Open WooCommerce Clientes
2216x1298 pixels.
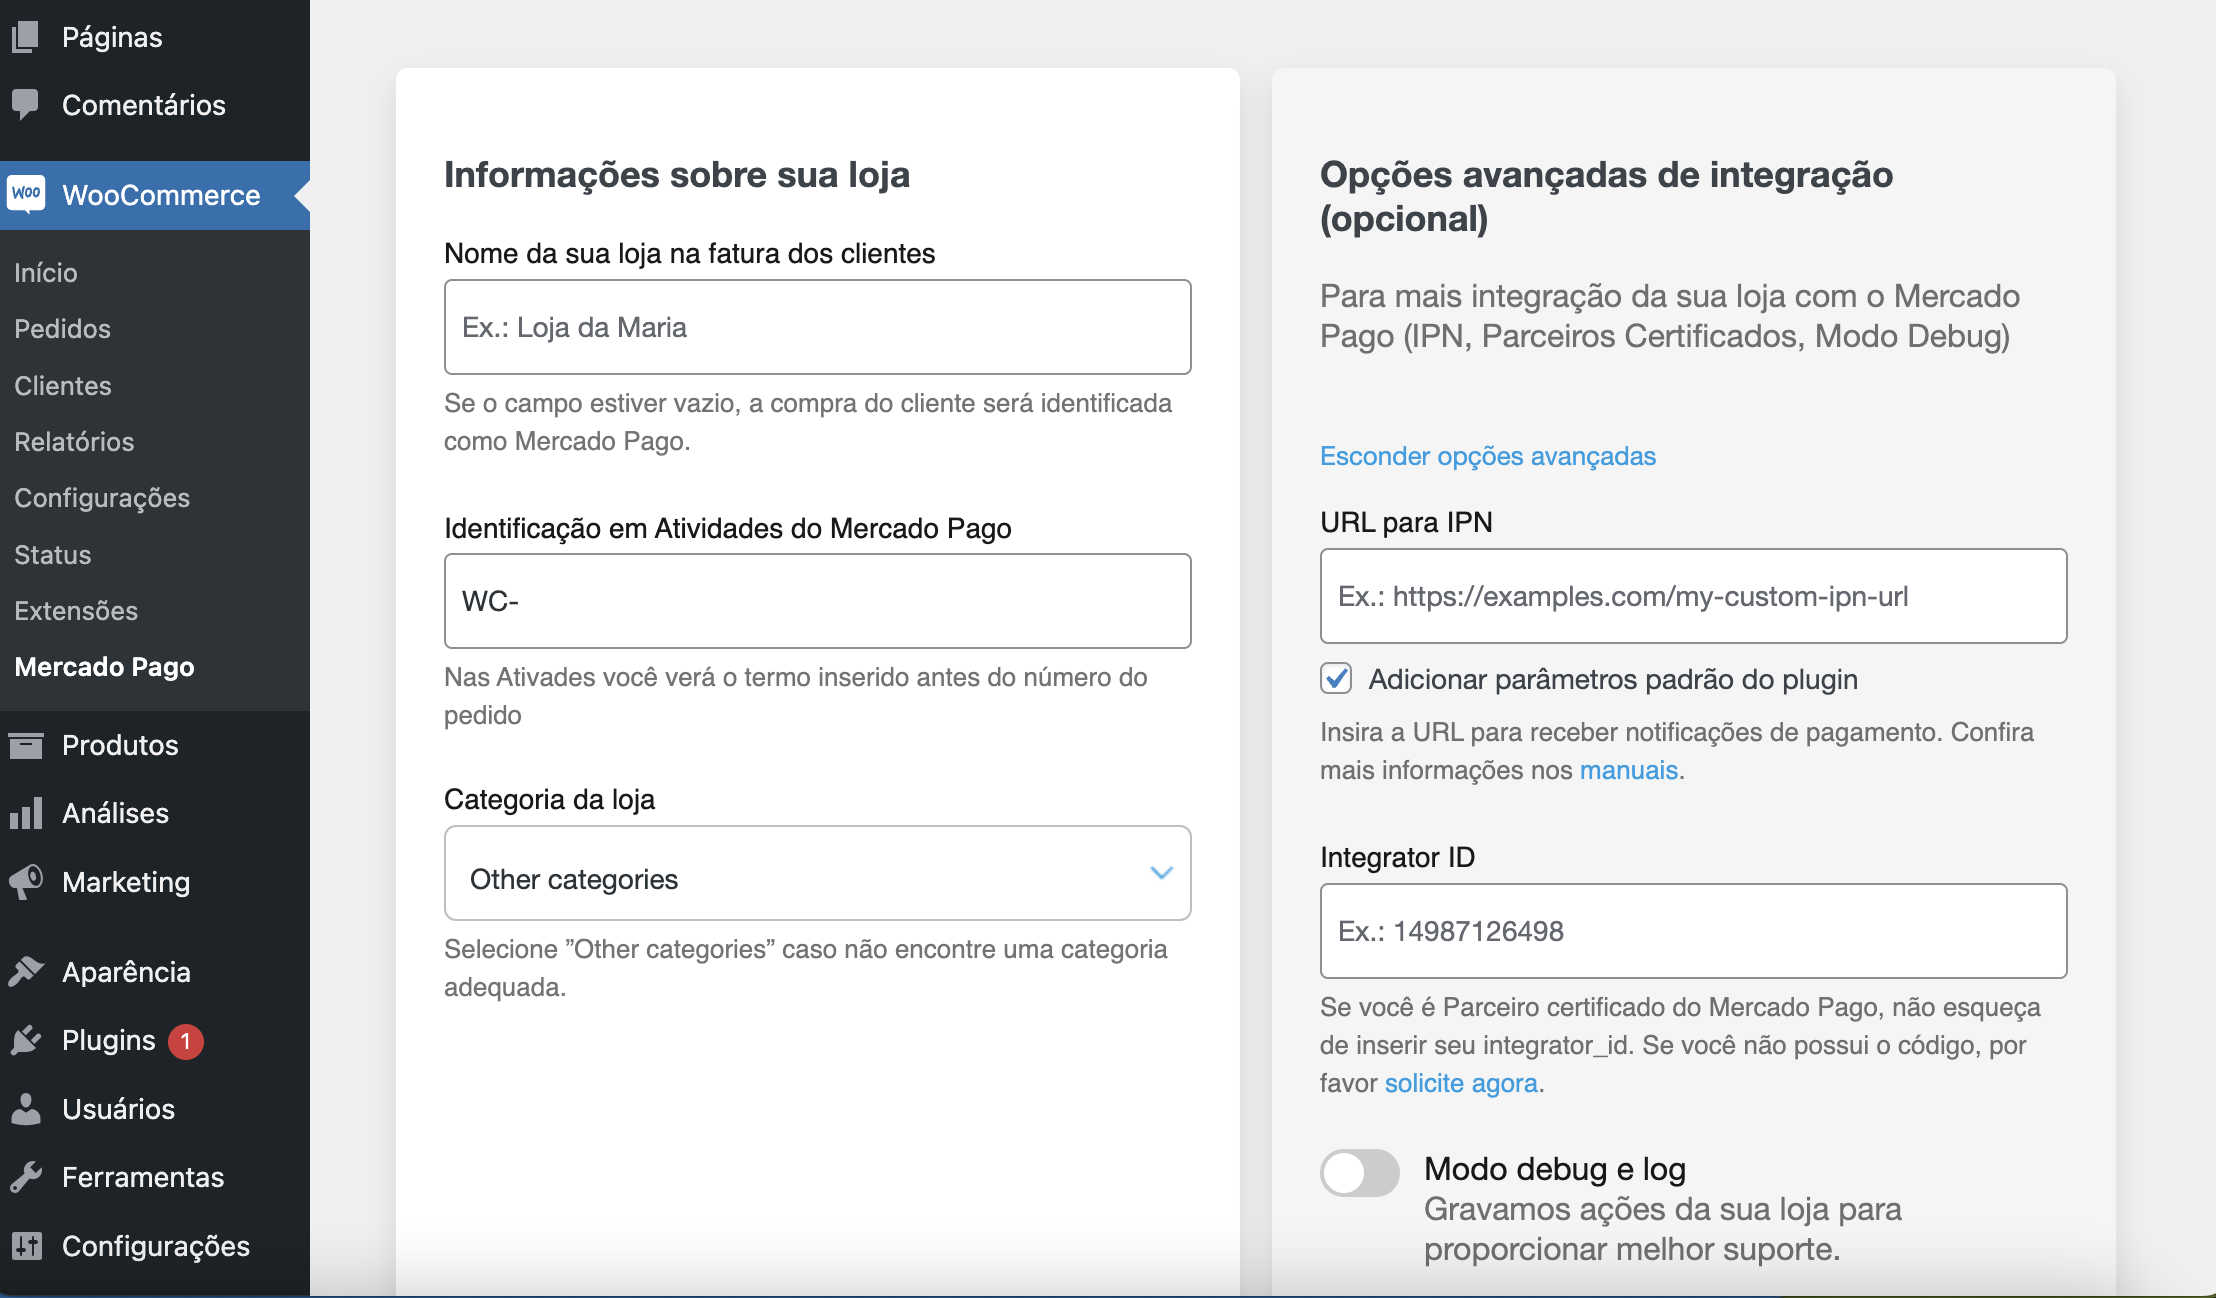(63, 386)
